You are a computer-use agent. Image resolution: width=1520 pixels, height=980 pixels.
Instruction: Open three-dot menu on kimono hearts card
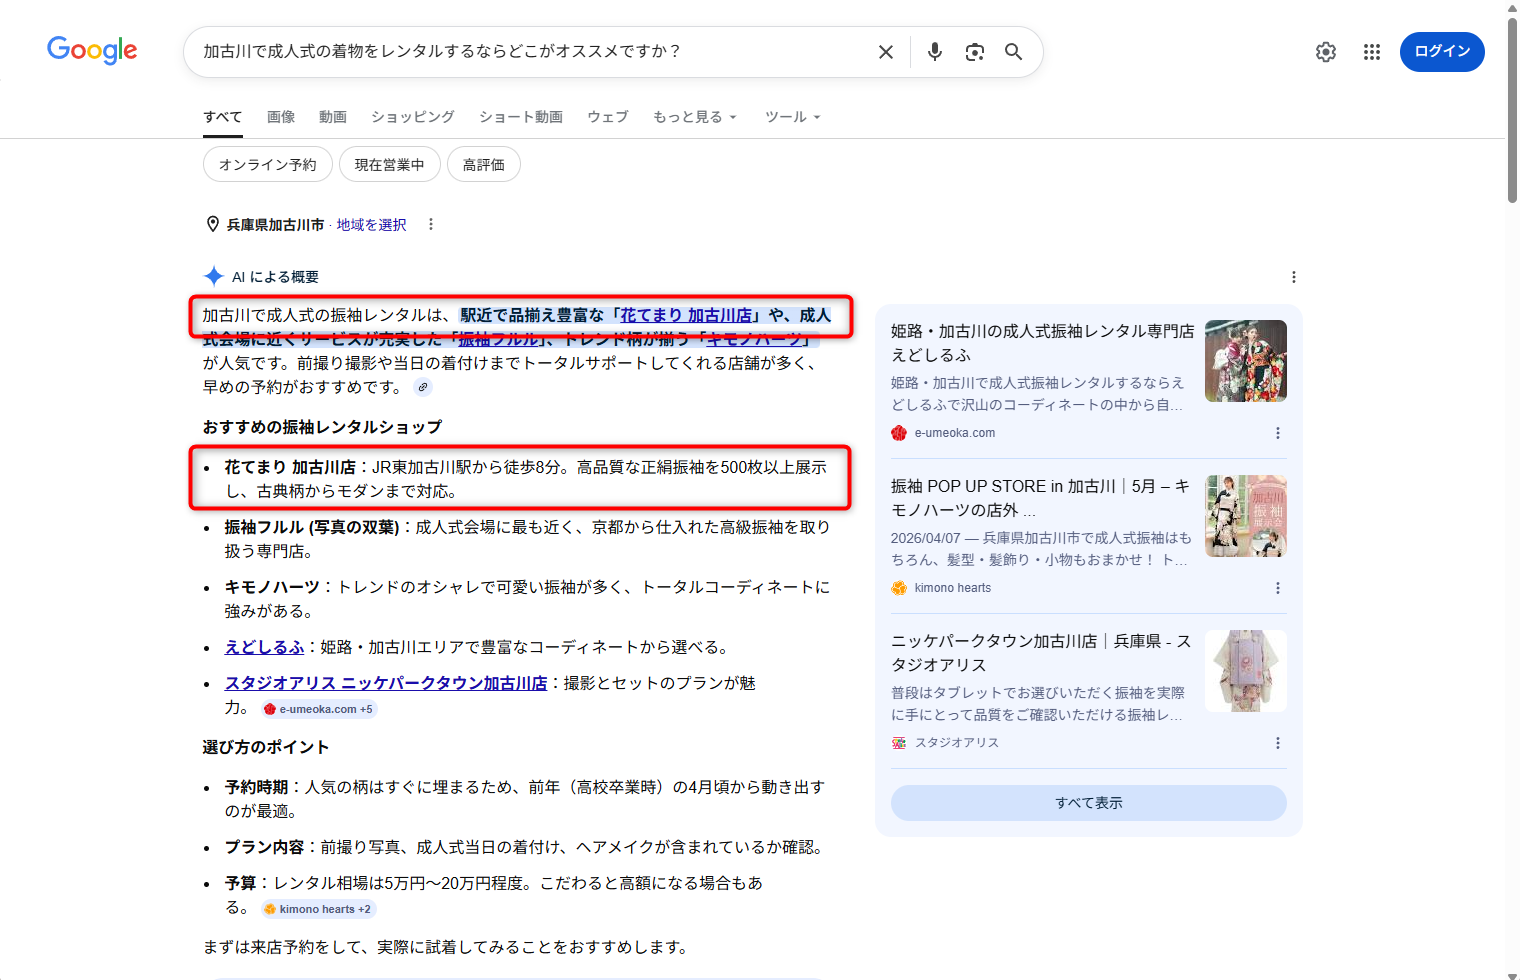tap(1278, 588)
